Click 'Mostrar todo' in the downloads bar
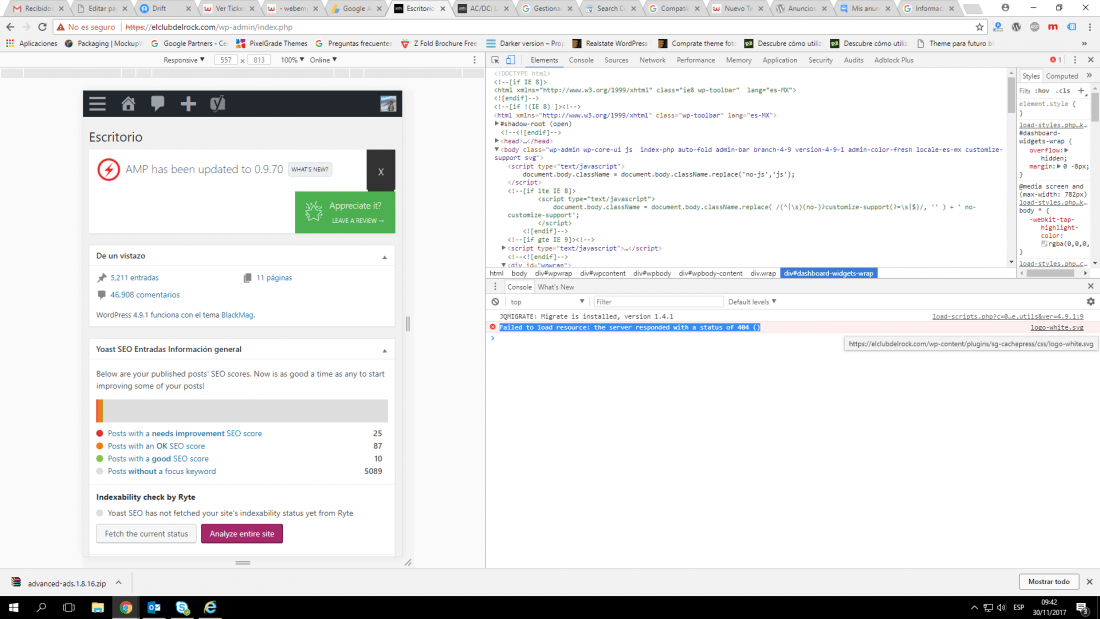This screenshot has height=619, width=1100. (x=1049, y=582)
